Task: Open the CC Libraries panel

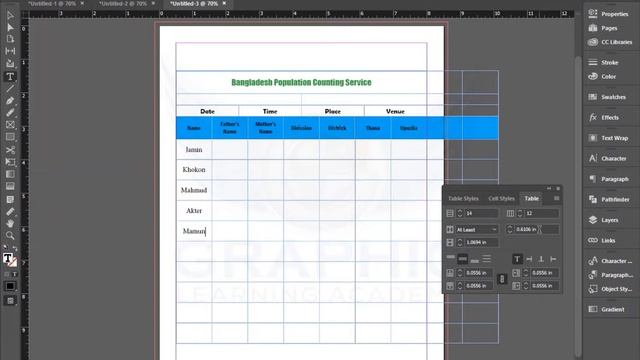Action: pos(610,42)
